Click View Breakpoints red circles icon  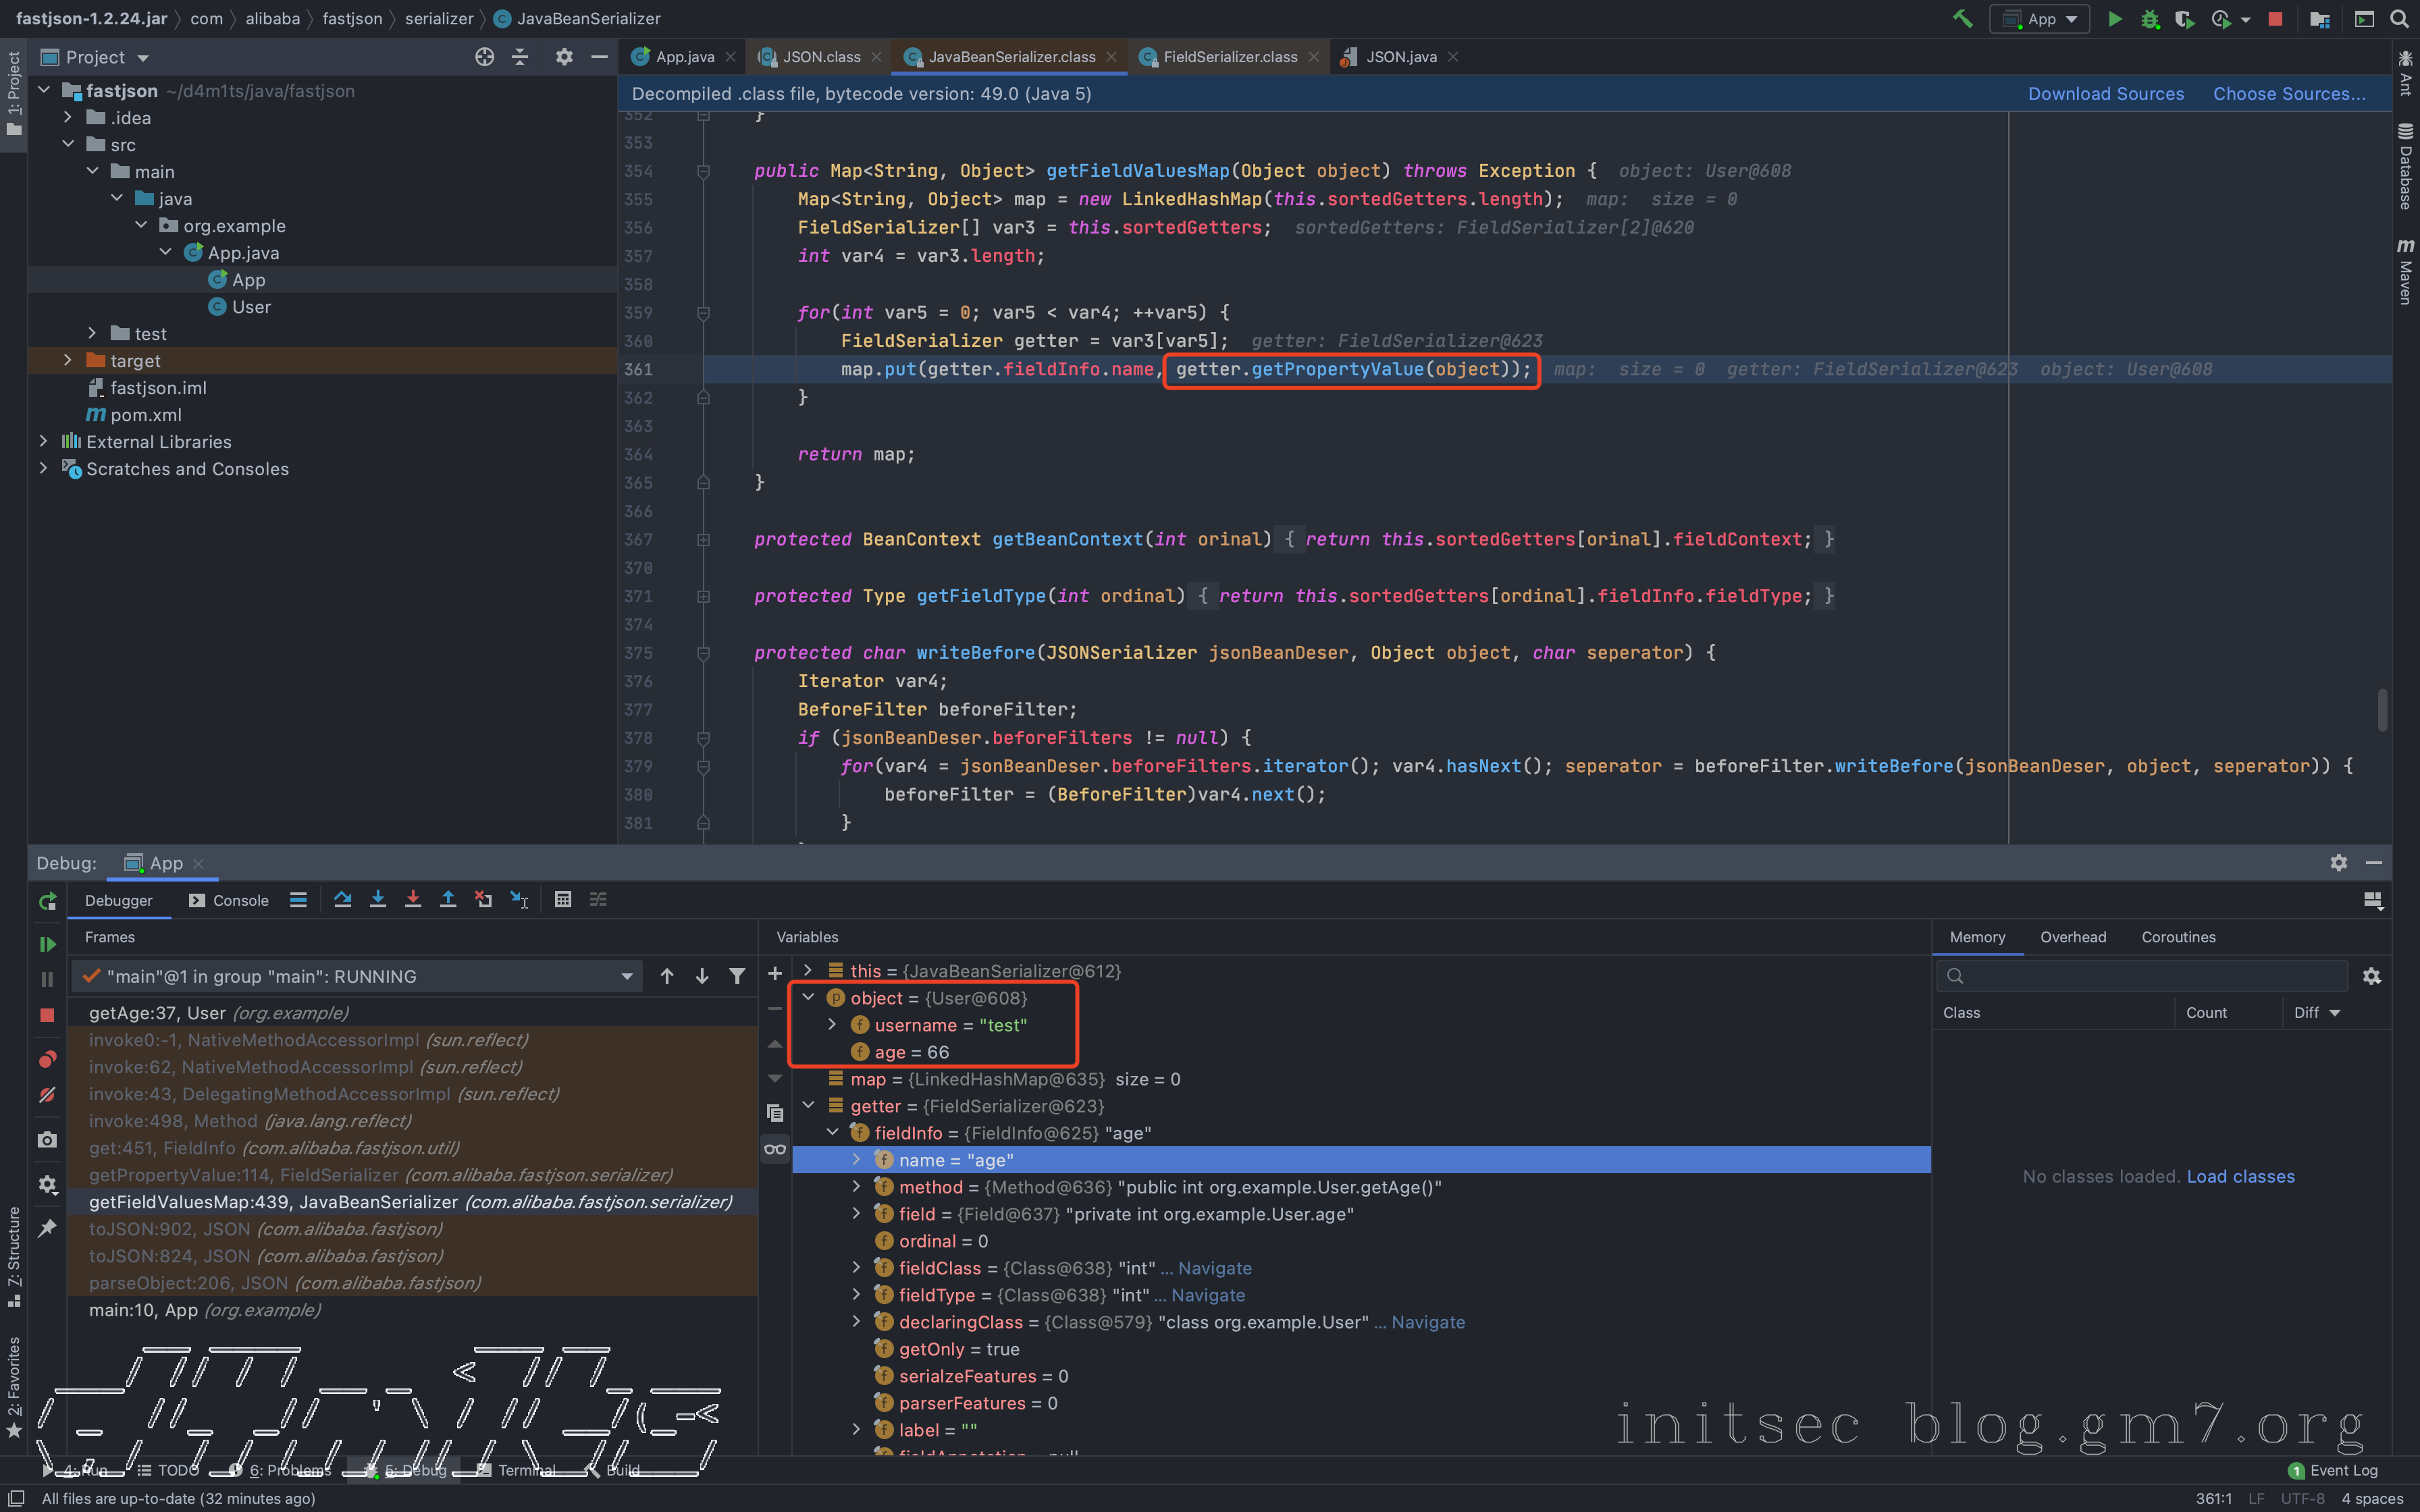pyautogui.click(x=47, y=1059)
